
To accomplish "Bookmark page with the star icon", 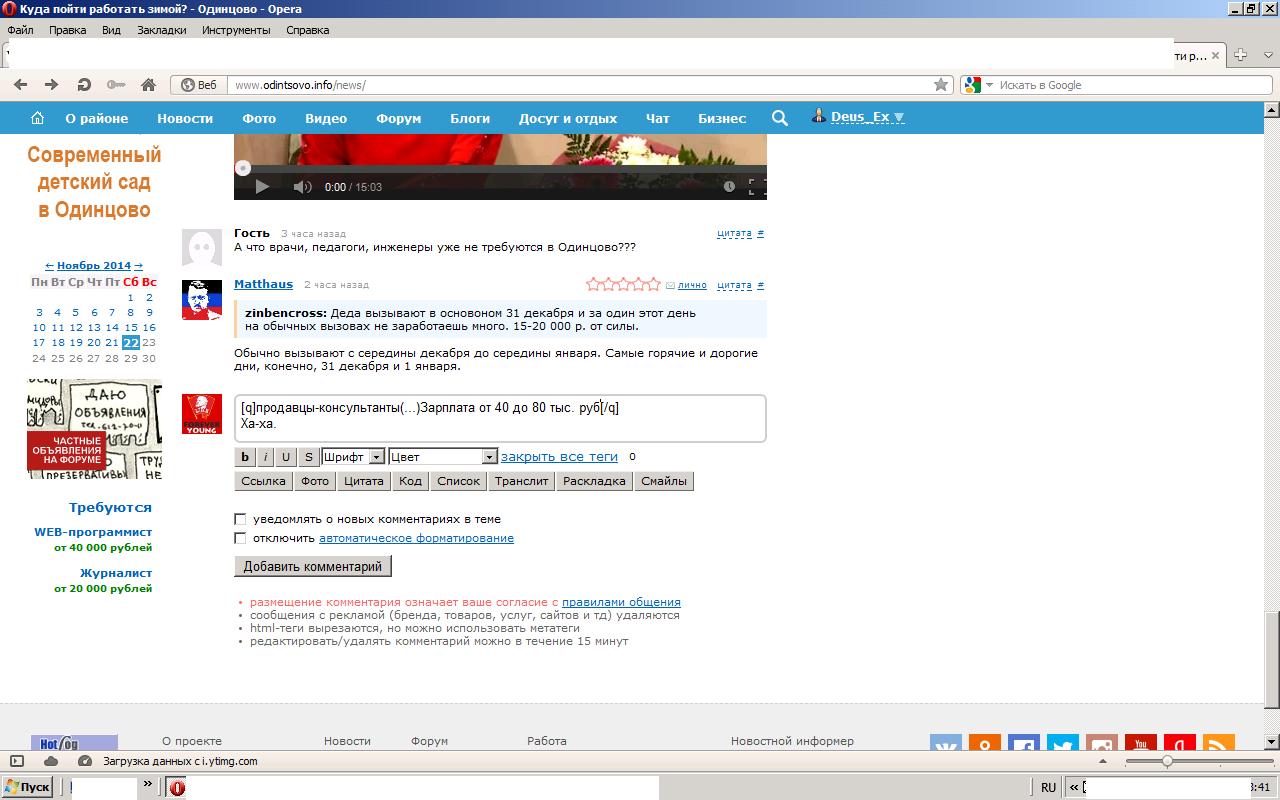I will tap(940, 85).
